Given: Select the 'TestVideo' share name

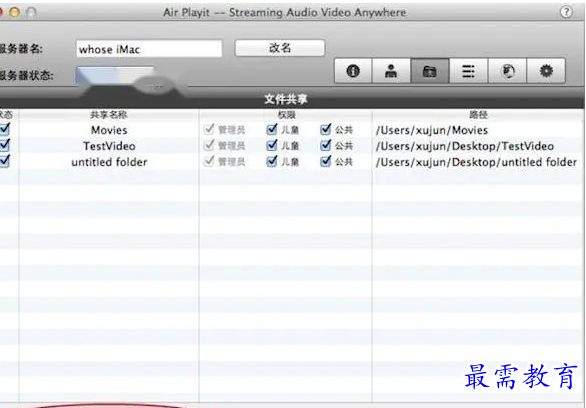Looking at the screenshot, I should pyautogui.click(x=109, y=146).
